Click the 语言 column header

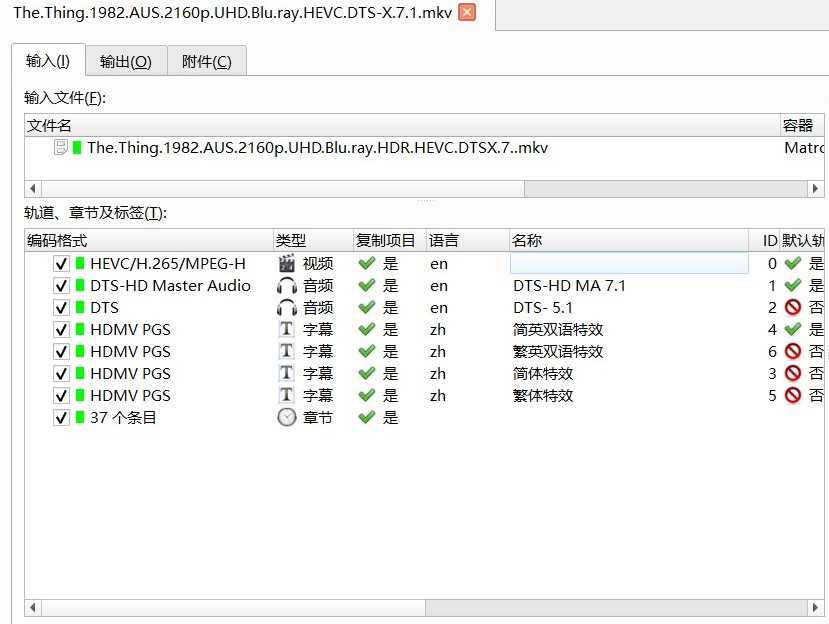click(x=468, y=241)
